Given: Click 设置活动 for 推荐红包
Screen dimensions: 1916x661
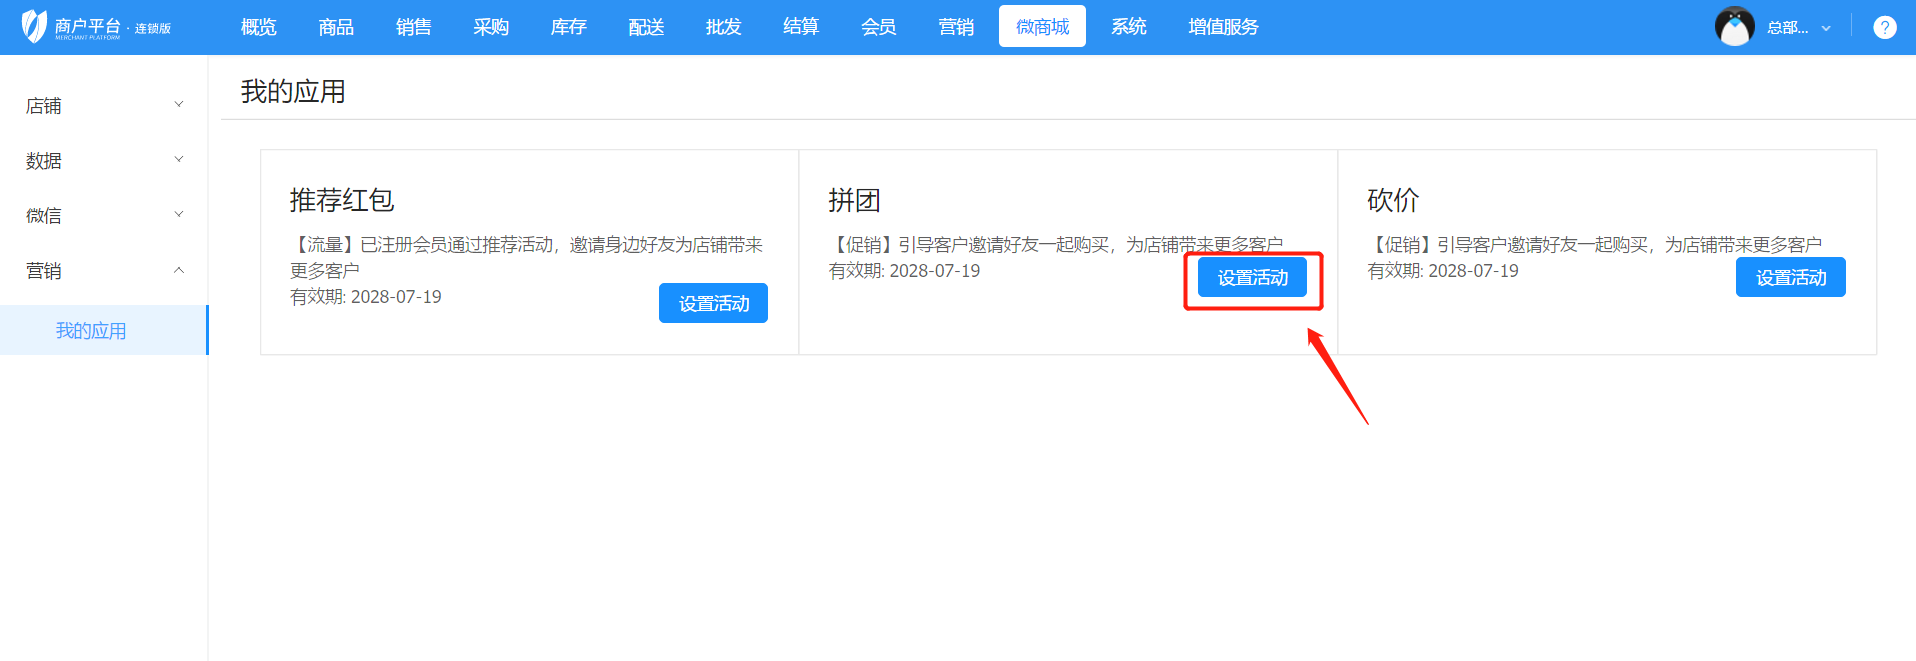Looking at the screenshot, I should coord(713,303).
